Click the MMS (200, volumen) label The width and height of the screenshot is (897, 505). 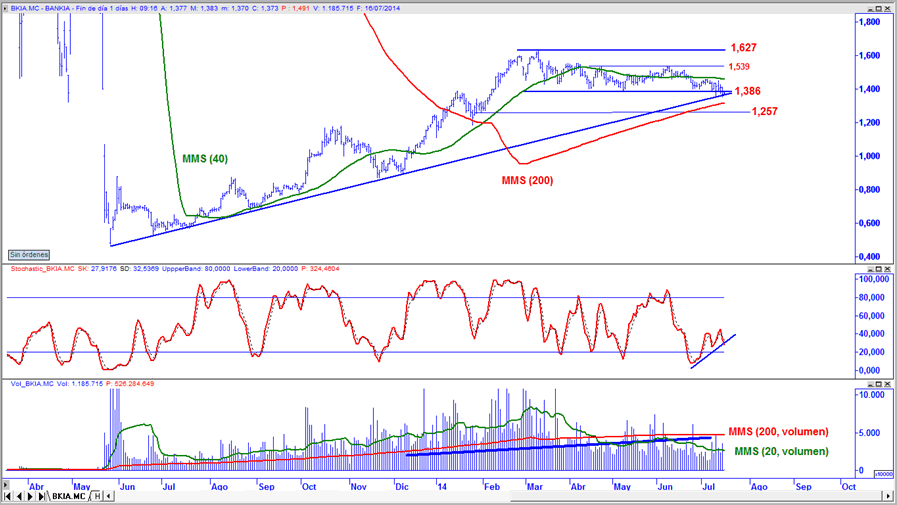pyautogui.click(x=778, y=432)
